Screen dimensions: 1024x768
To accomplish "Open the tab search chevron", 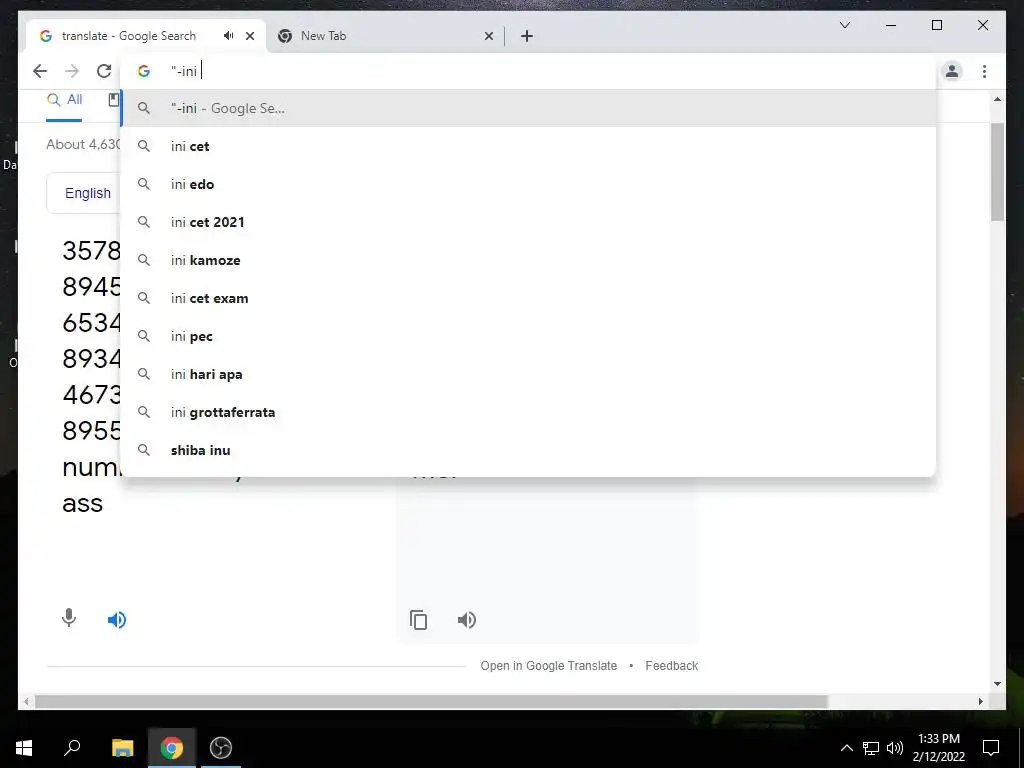I will pyautogui.click(x=844, y=25).
